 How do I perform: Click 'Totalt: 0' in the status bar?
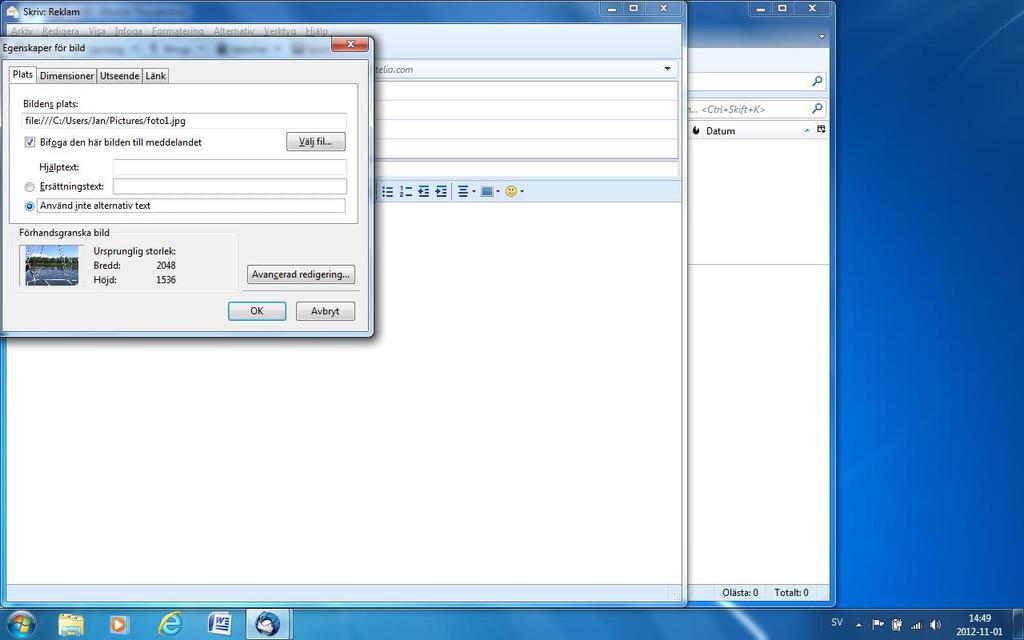tap(792, 592)
